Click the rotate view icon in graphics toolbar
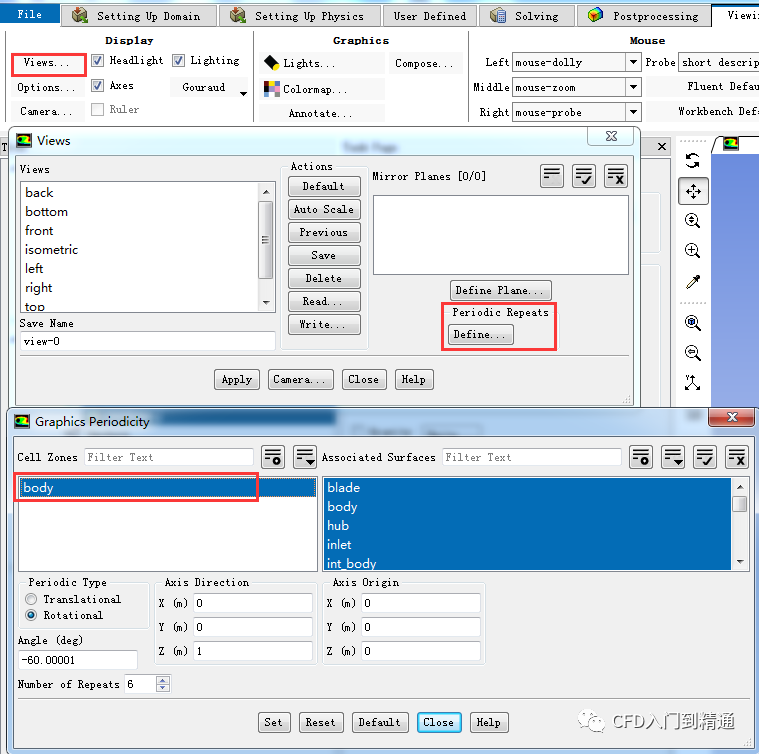Viewport: 759px width, 754px height. (693, 161)
